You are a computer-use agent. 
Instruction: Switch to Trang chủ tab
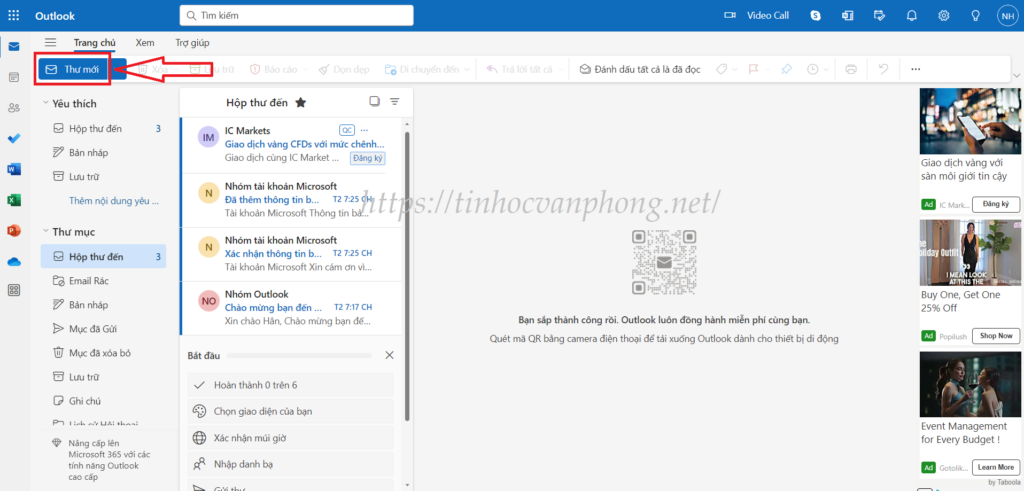pyautogui.click(x=95, y=42)
